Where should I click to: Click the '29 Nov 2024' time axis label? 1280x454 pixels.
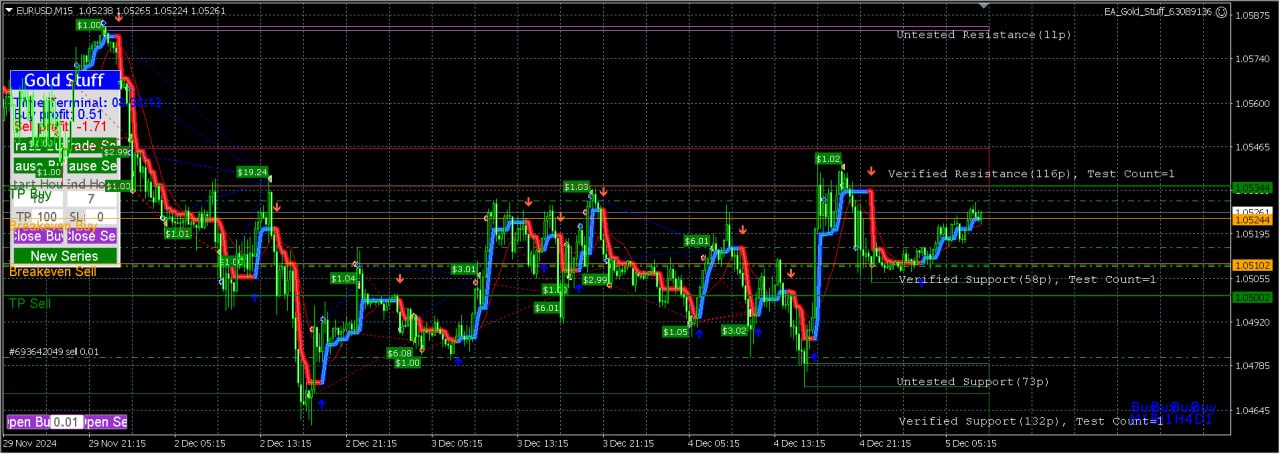pyautogui.click(x=30, y=441)
